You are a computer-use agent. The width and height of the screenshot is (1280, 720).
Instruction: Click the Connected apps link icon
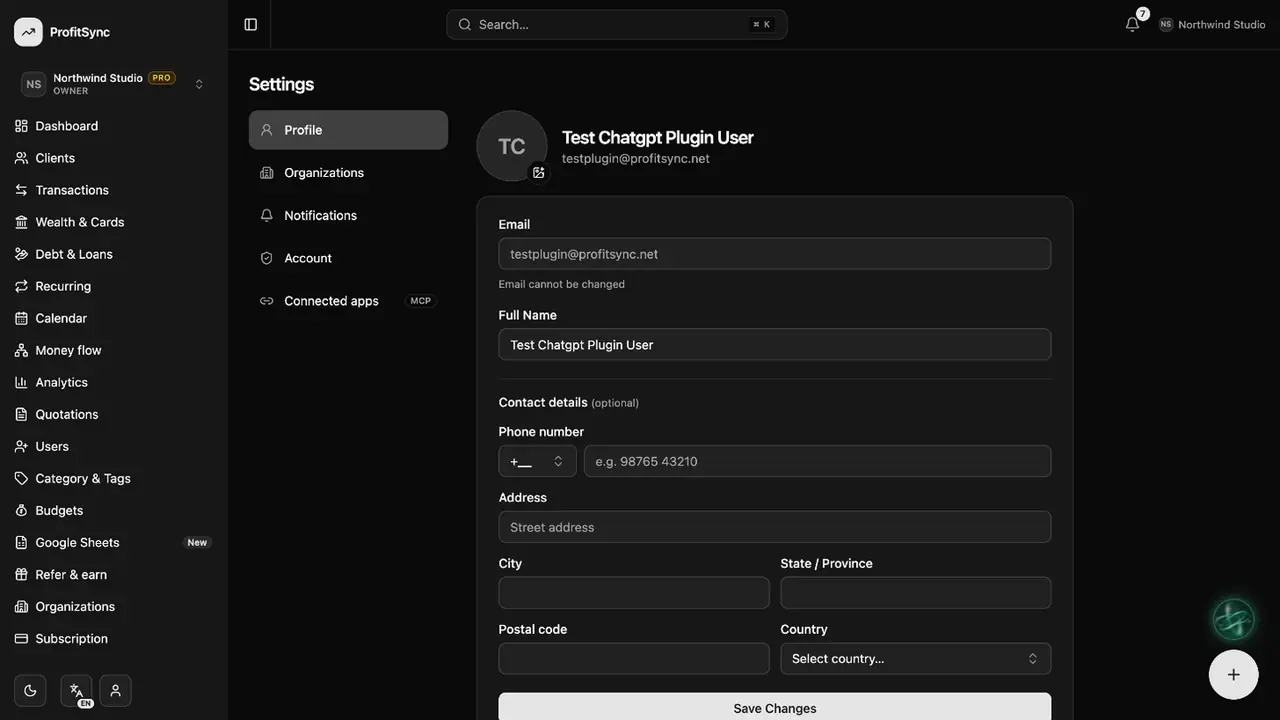(266, 301)
